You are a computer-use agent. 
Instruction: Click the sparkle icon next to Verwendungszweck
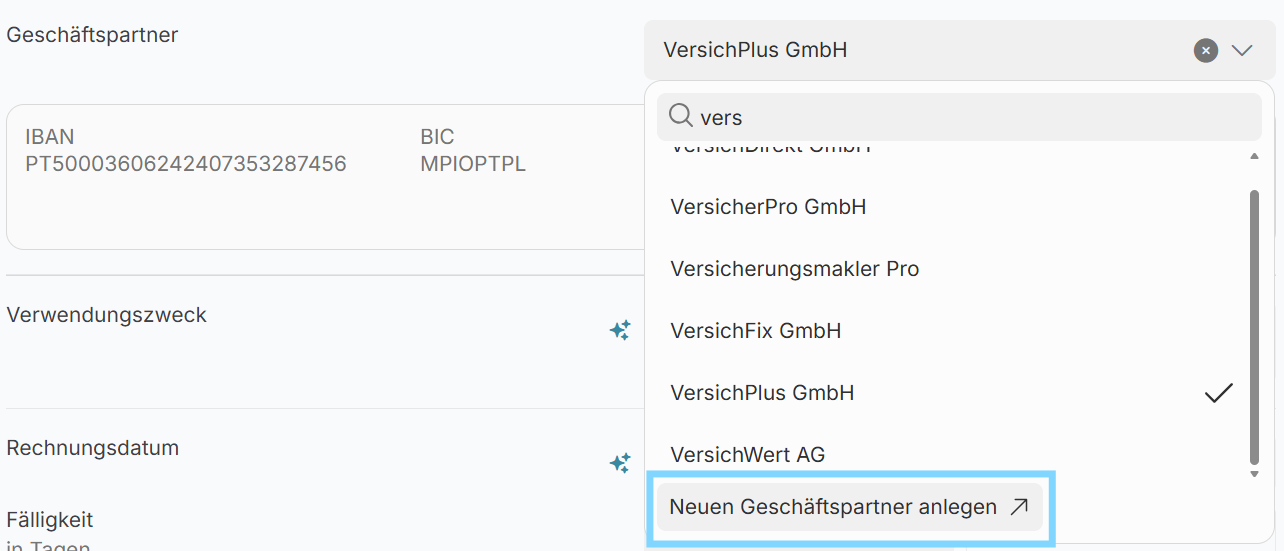tap(620, 330)
